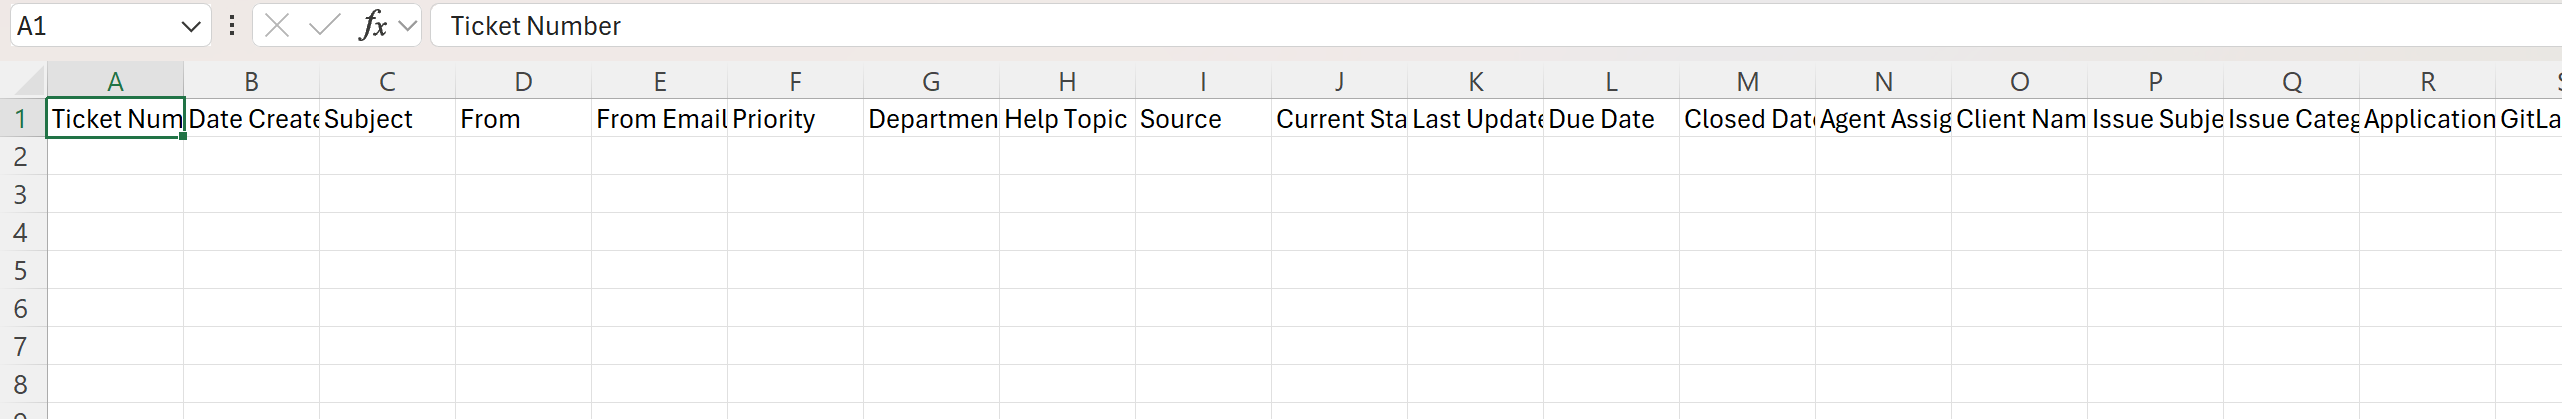This screenshot has width=2562, height=419.
Task: Select entire row 5 via row header
Action: tap(21, 271)
